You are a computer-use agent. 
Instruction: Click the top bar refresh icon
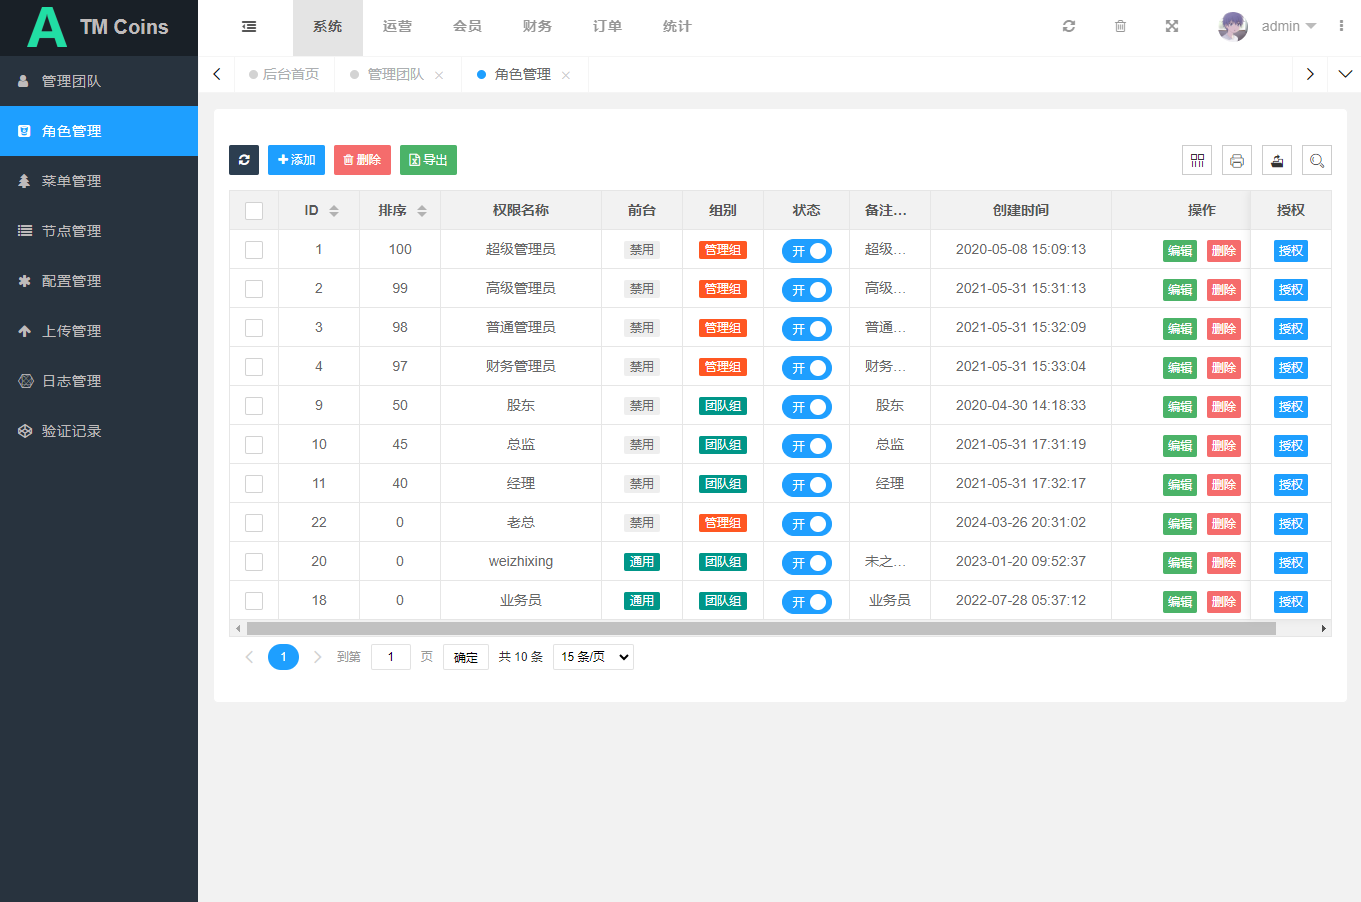pyautogui.click(x=1069, y=27)
